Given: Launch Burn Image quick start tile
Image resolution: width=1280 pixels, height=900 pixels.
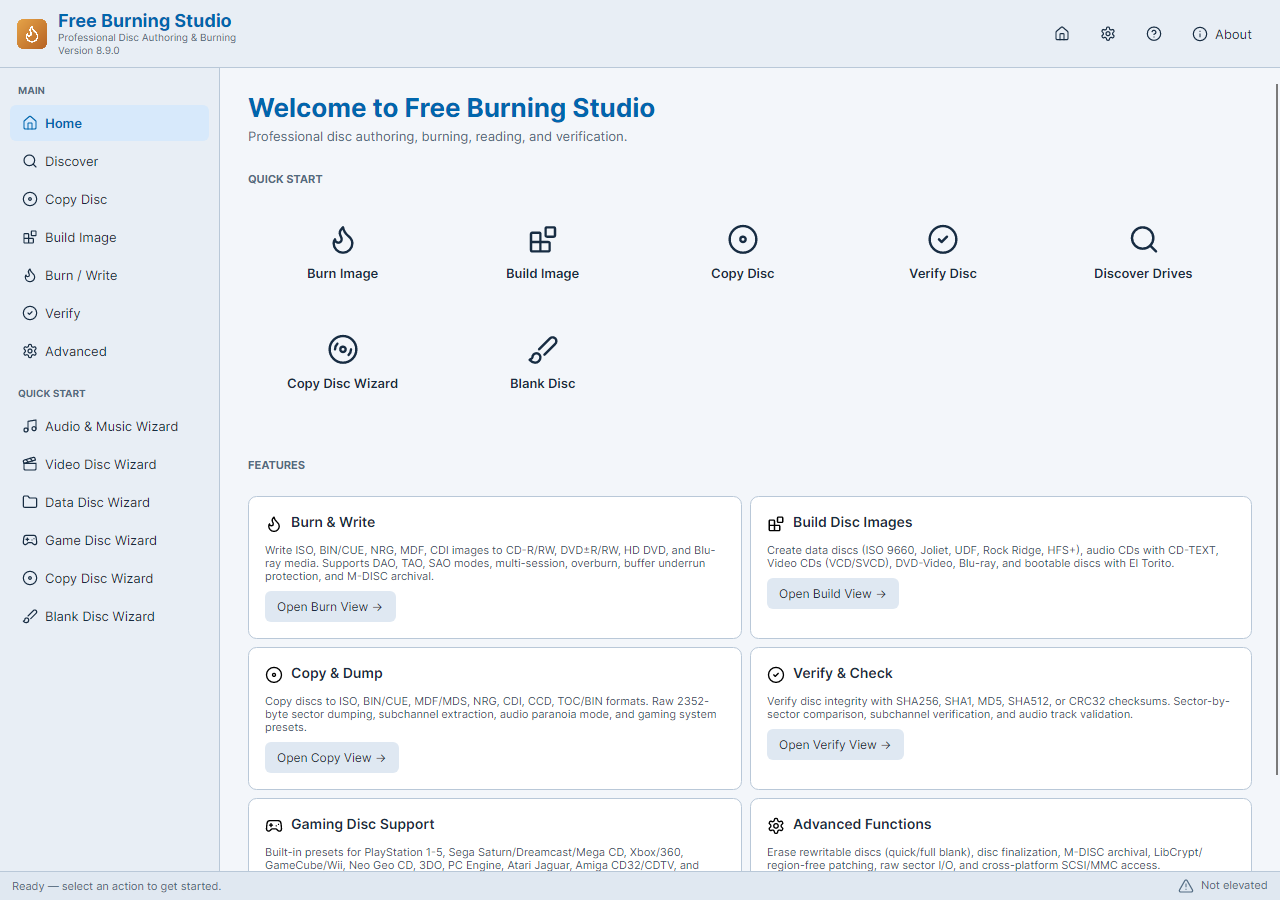Looking at the screenshot, I should [x=343, y=254].
